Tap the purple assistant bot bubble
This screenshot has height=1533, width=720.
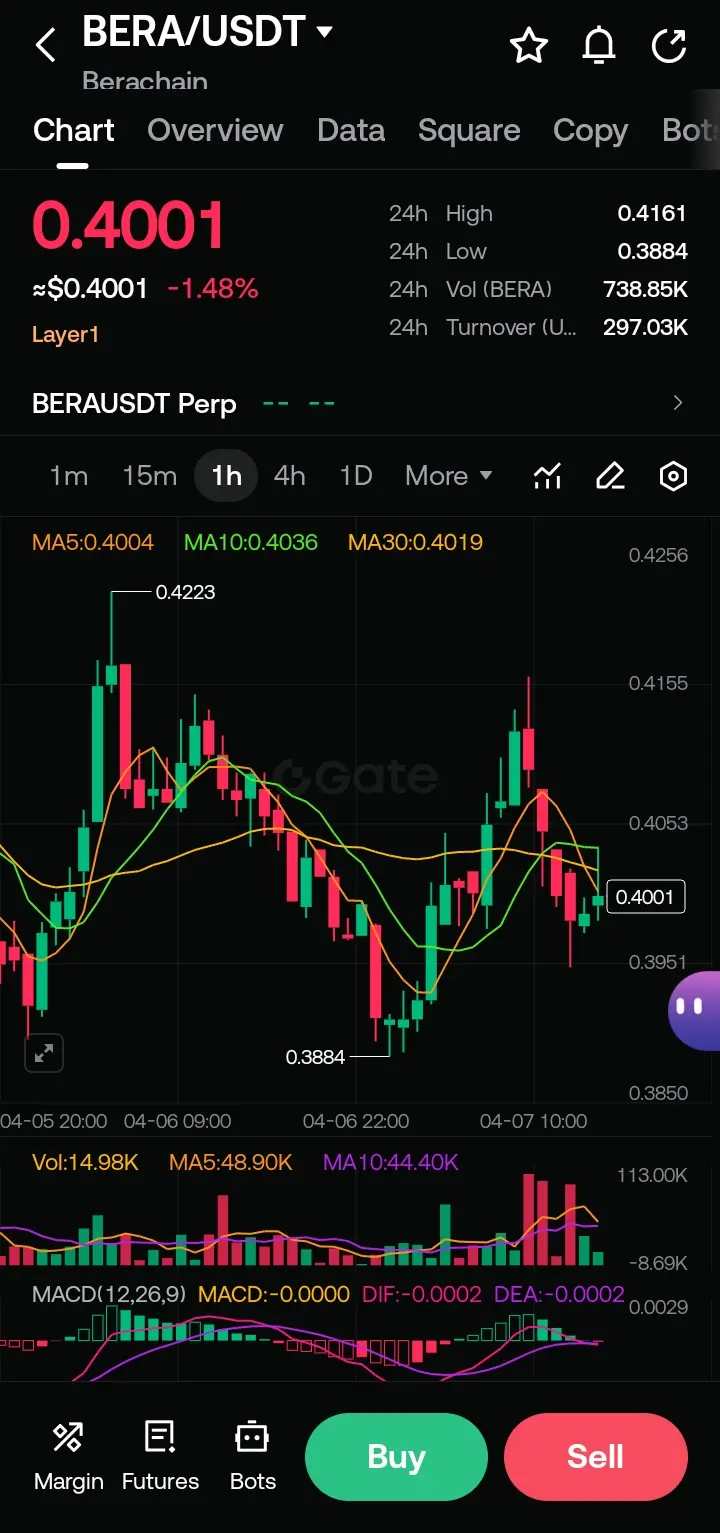point(694,1010)
